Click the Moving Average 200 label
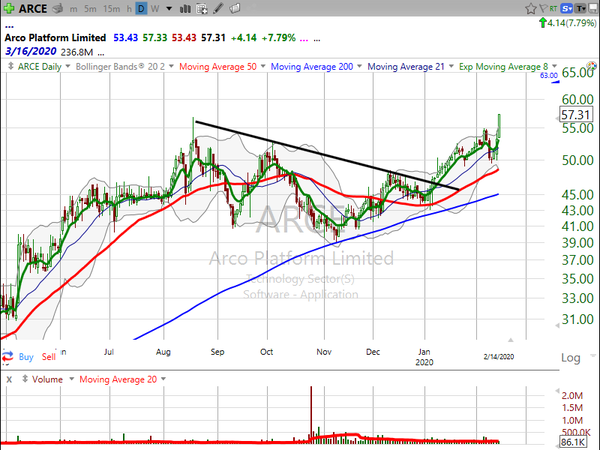This screenshot has width=600, height=450. click(x=312, y=67)
